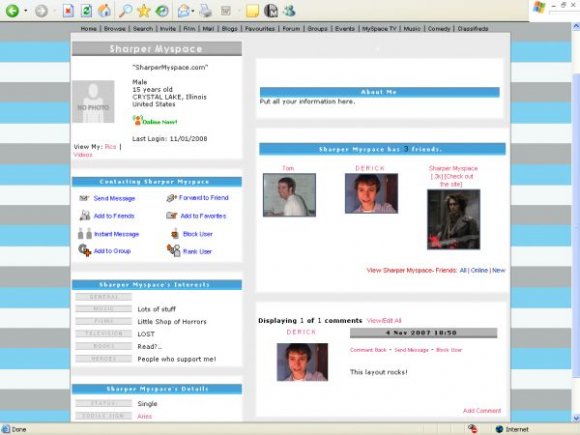Open Forum in MySpace navigation bar

291,28
